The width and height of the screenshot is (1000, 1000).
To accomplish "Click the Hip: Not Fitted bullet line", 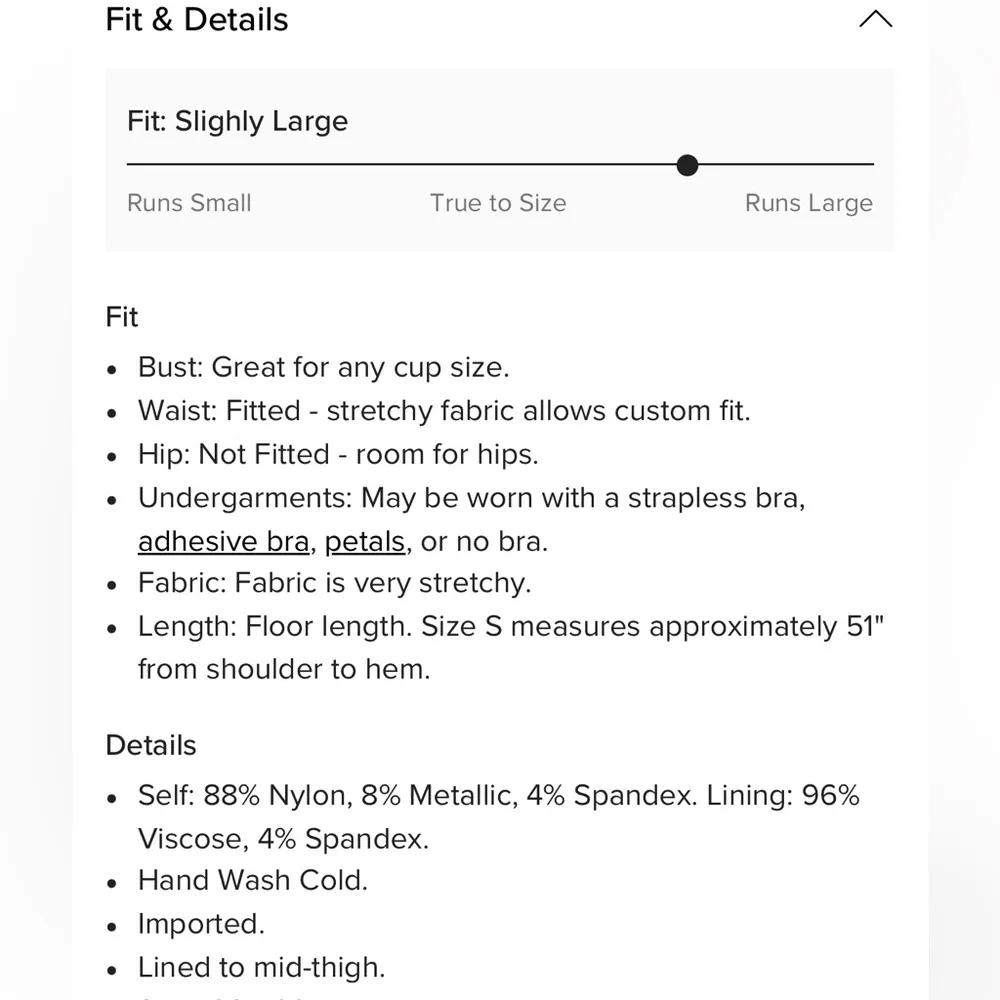I will pos(338,454).
